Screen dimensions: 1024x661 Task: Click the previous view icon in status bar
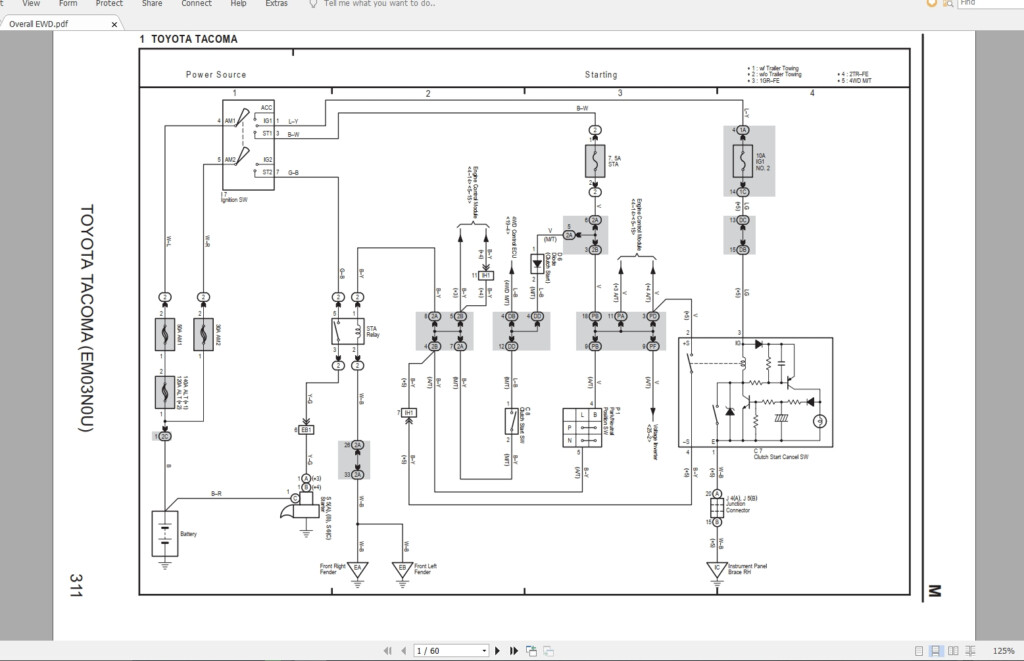point(532,651)
